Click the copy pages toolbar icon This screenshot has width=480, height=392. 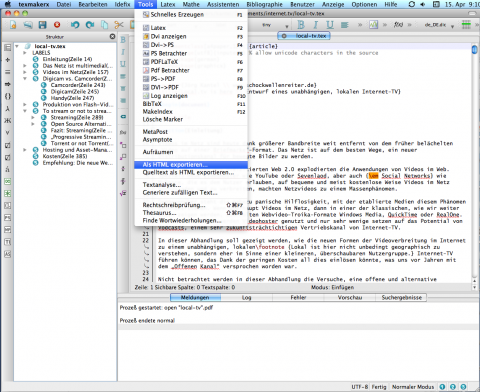point(105,25)
